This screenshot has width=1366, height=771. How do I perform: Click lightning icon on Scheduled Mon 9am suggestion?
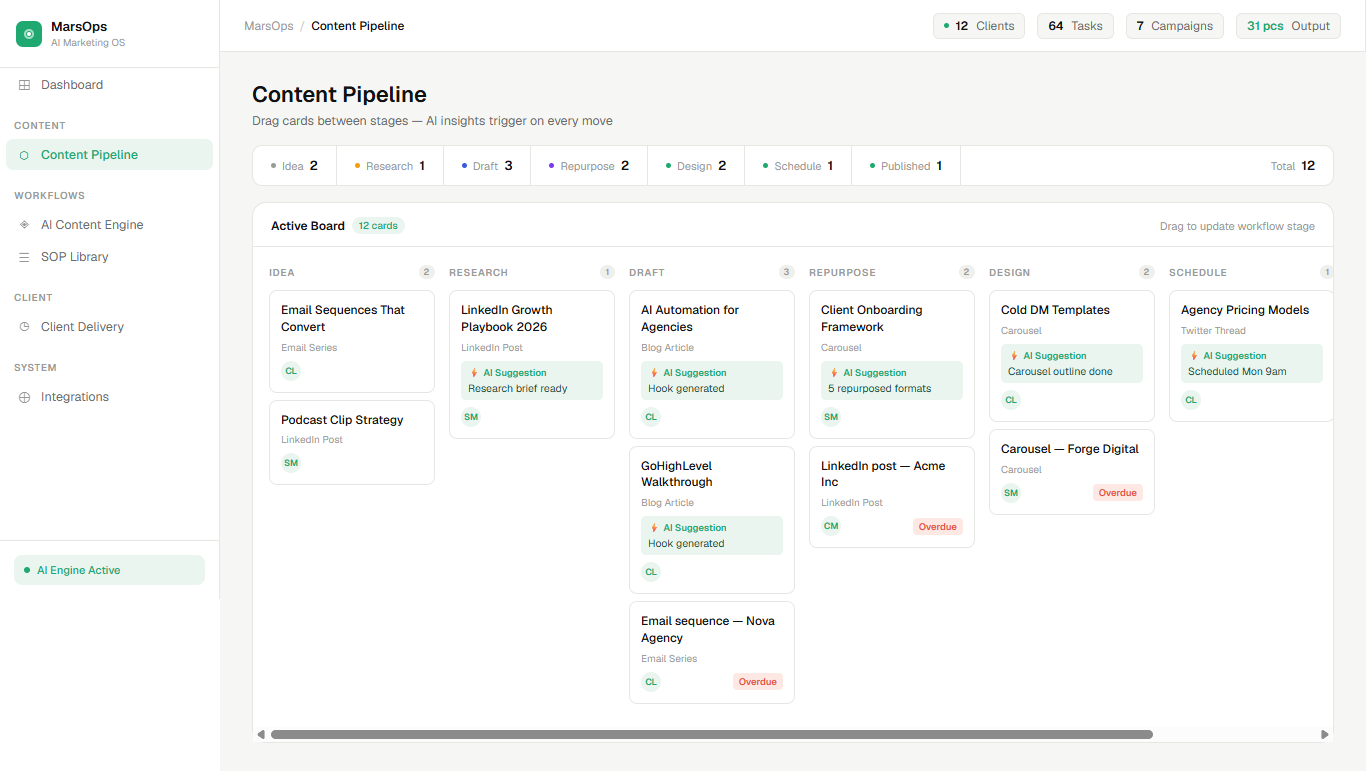pos(1194,356)
